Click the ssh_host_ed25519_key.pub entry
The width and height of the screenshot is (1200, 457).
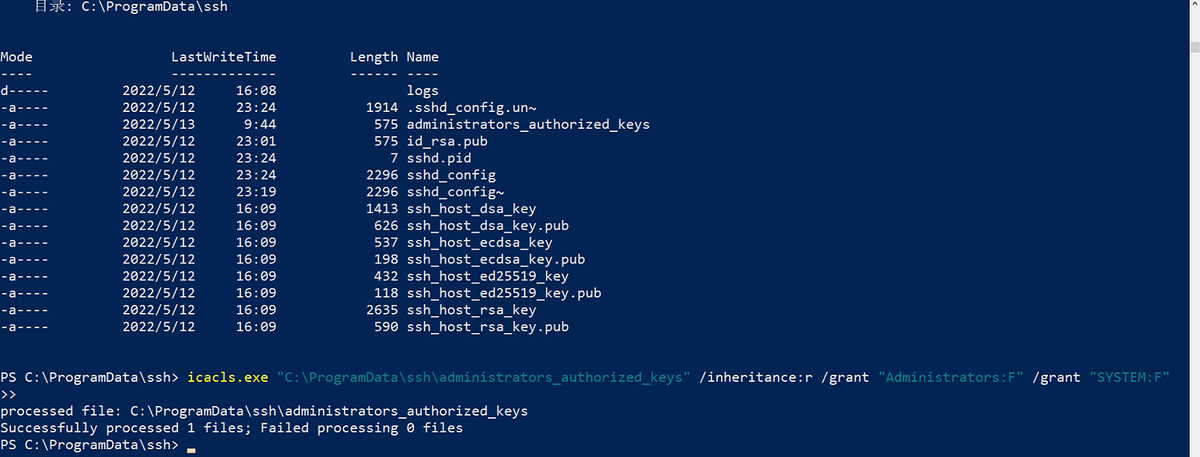click(x=503, y=293)
